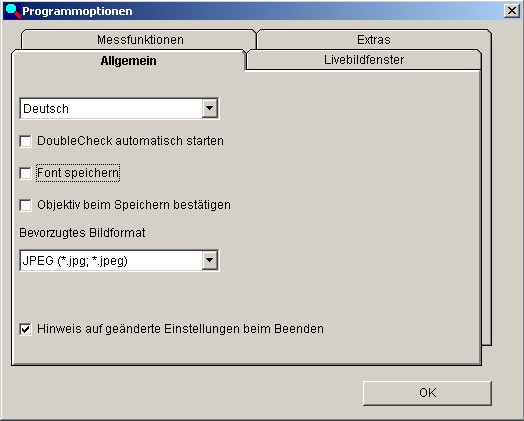The height and width of the screenshot is (421, 524).
Task: Confirm settings with the OK button
Action: [427, 393]
